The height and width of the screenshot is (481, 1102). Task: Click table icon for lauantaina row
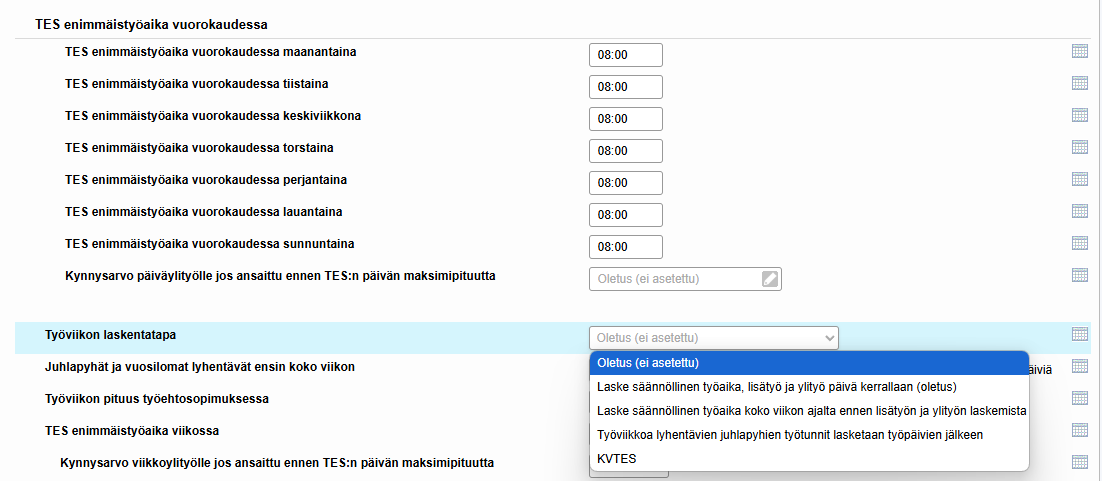[x=1080, y=211]
